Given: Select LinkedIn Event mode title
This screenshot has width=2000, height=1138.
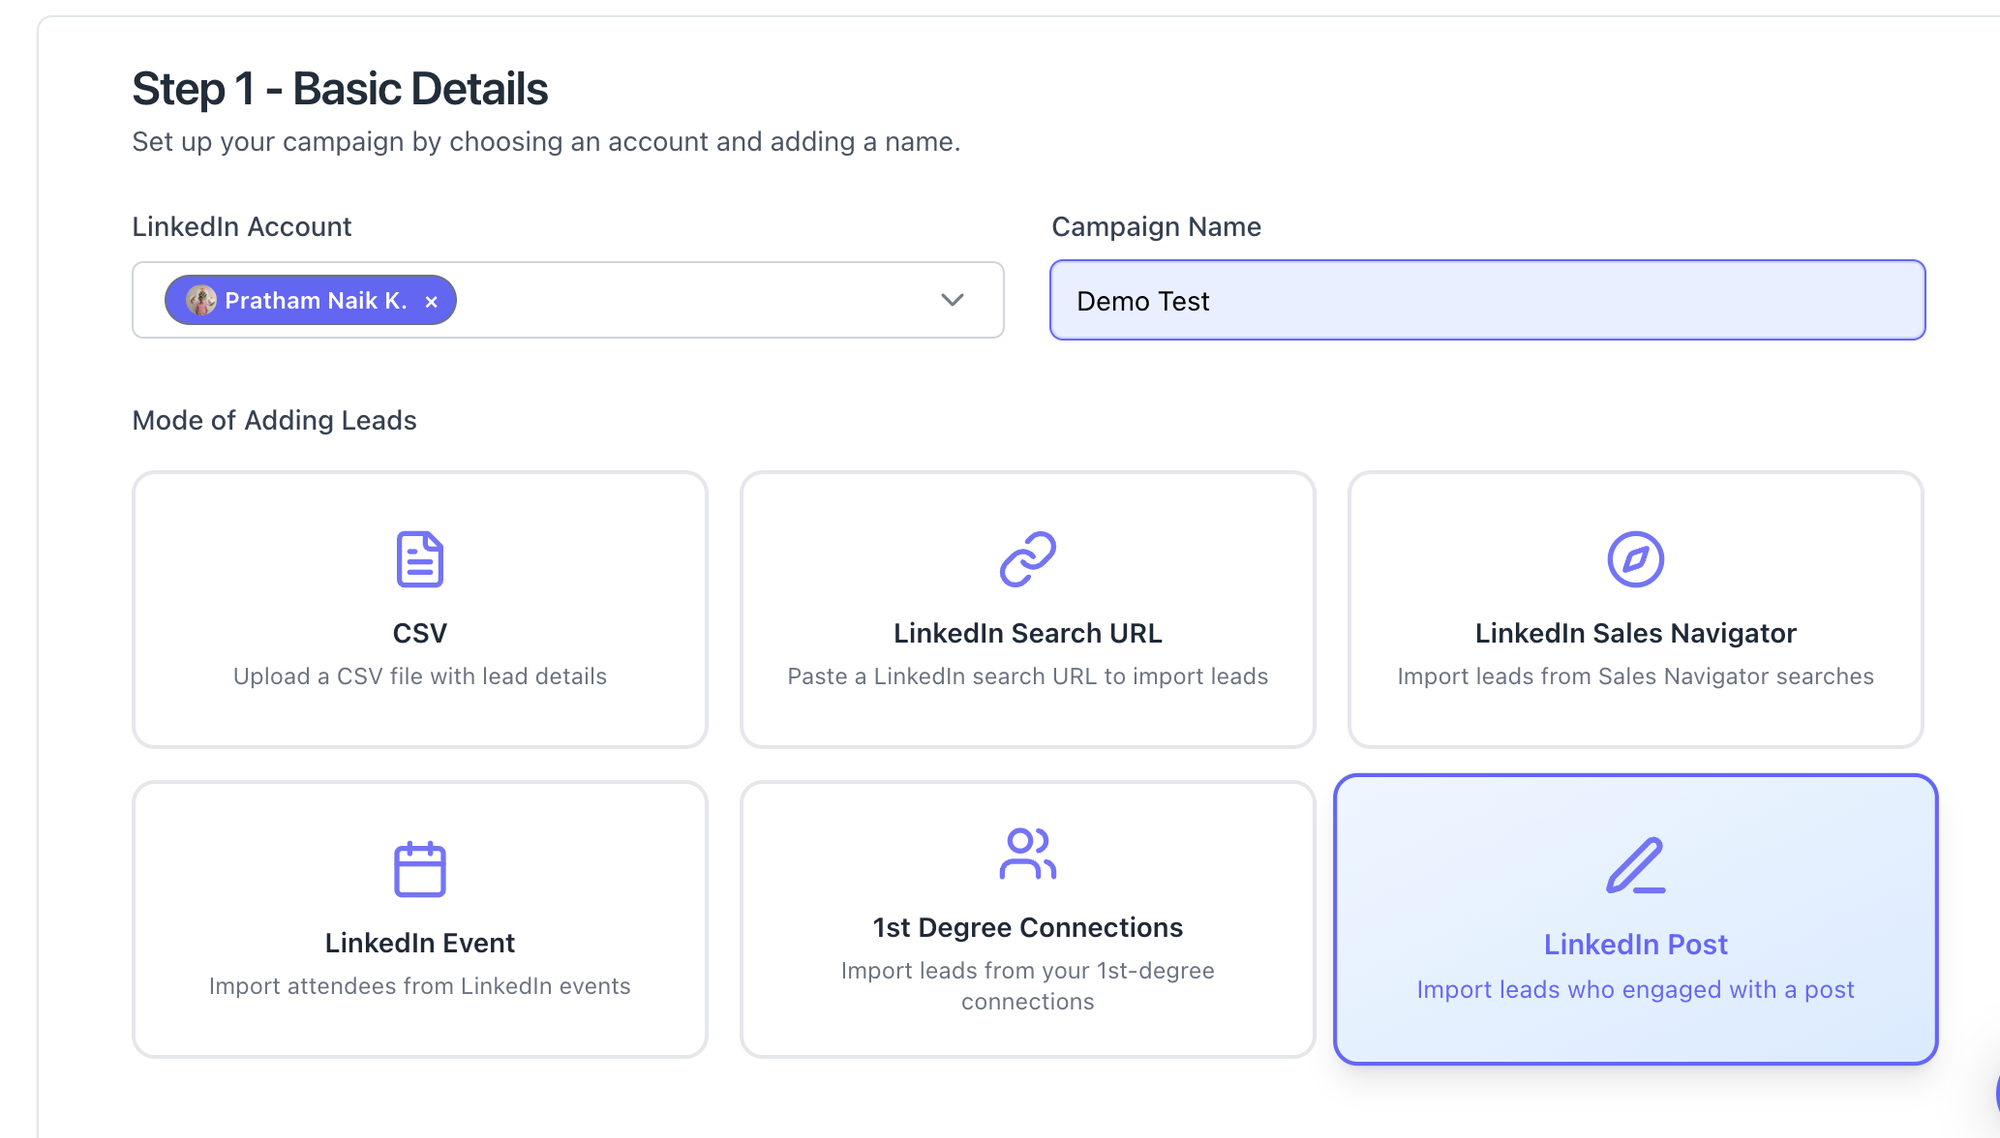Looking at the screenshot, I should coord(419,943).
